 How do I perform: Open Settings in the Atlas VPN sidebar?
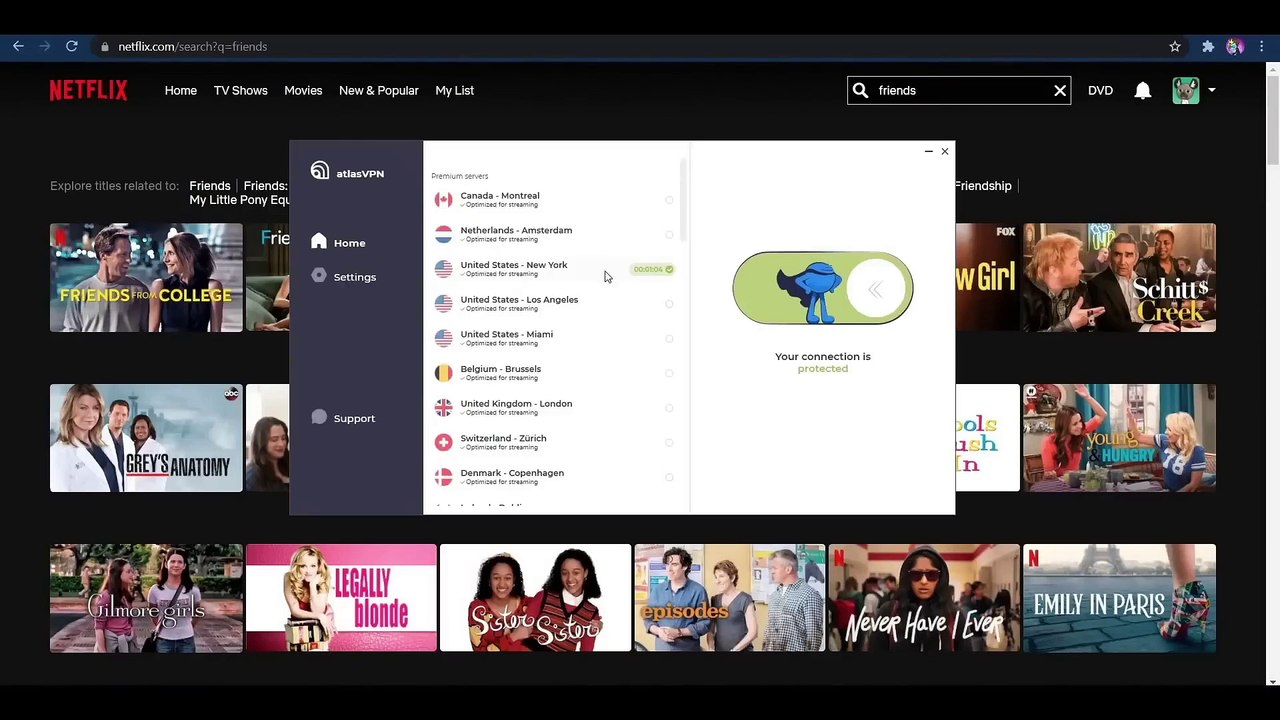click(343, 276)
